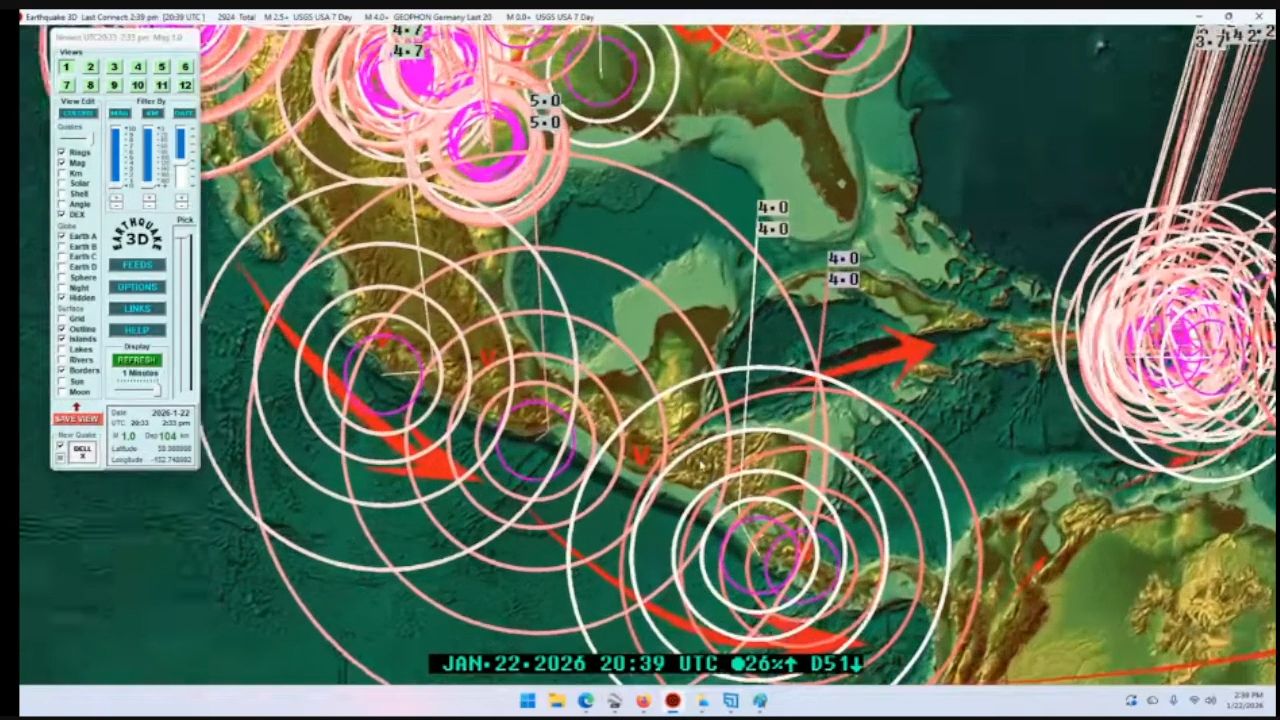Open Firefox from the taskbar
The image size is (1280, 720).
[x=643, y=701]
